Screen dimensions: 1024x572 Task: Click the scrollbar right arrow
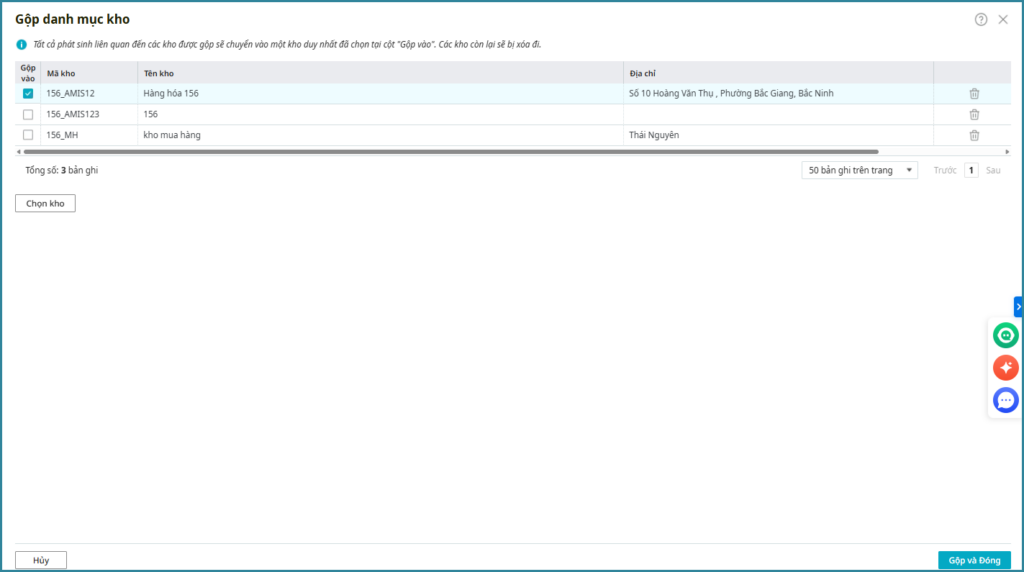point(1007,151)
